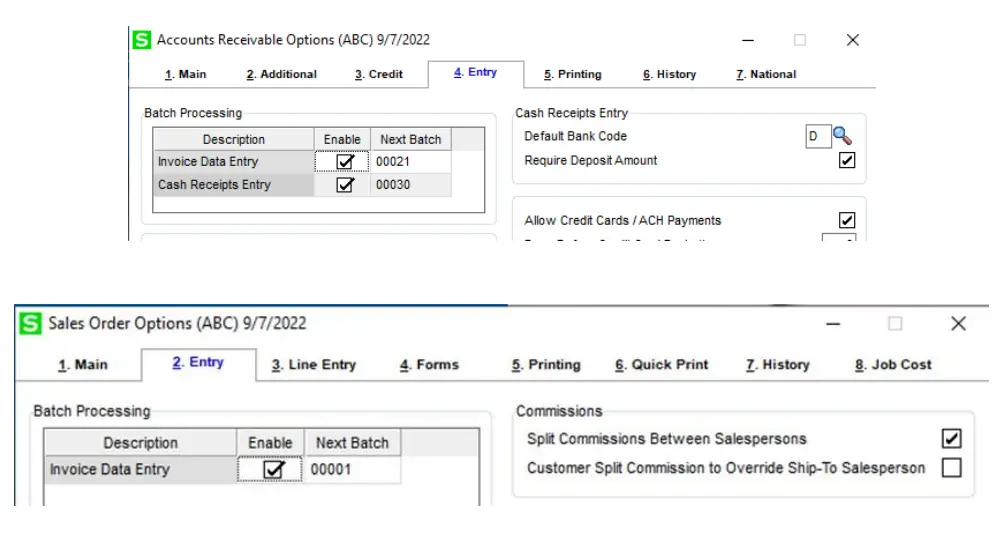Viewport: 1001px width, 533px height.
Task: Select Invoice Data Entry row in Accounts Receivable
Action: (x=233, y=161)
